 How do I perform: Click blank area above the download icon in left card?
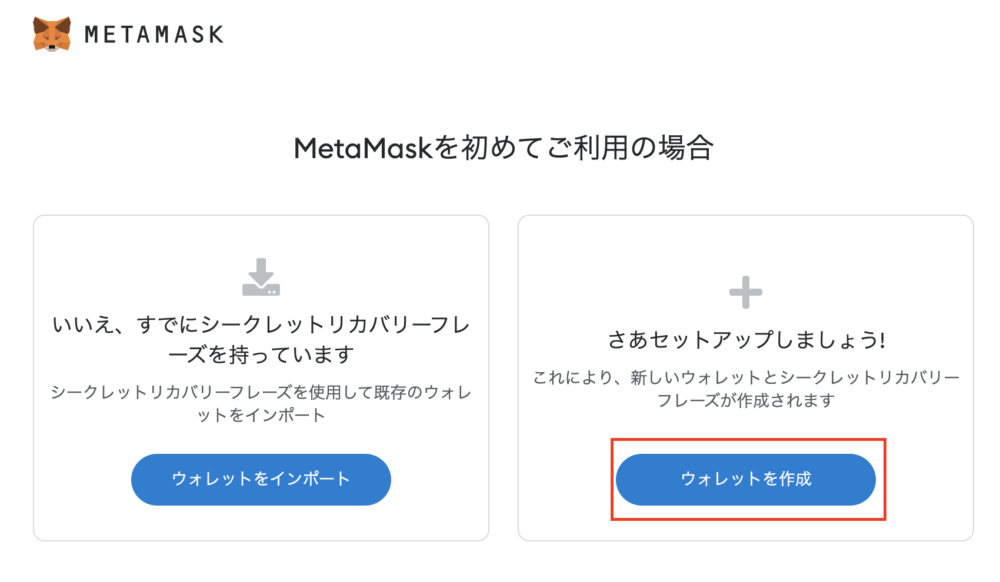(x=261, y=236)
